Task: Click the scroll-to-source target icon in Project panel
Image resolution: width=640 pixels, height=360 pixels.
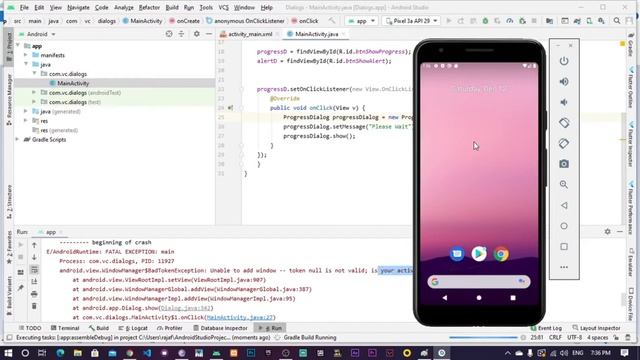Action: click(x=169, y=34)
